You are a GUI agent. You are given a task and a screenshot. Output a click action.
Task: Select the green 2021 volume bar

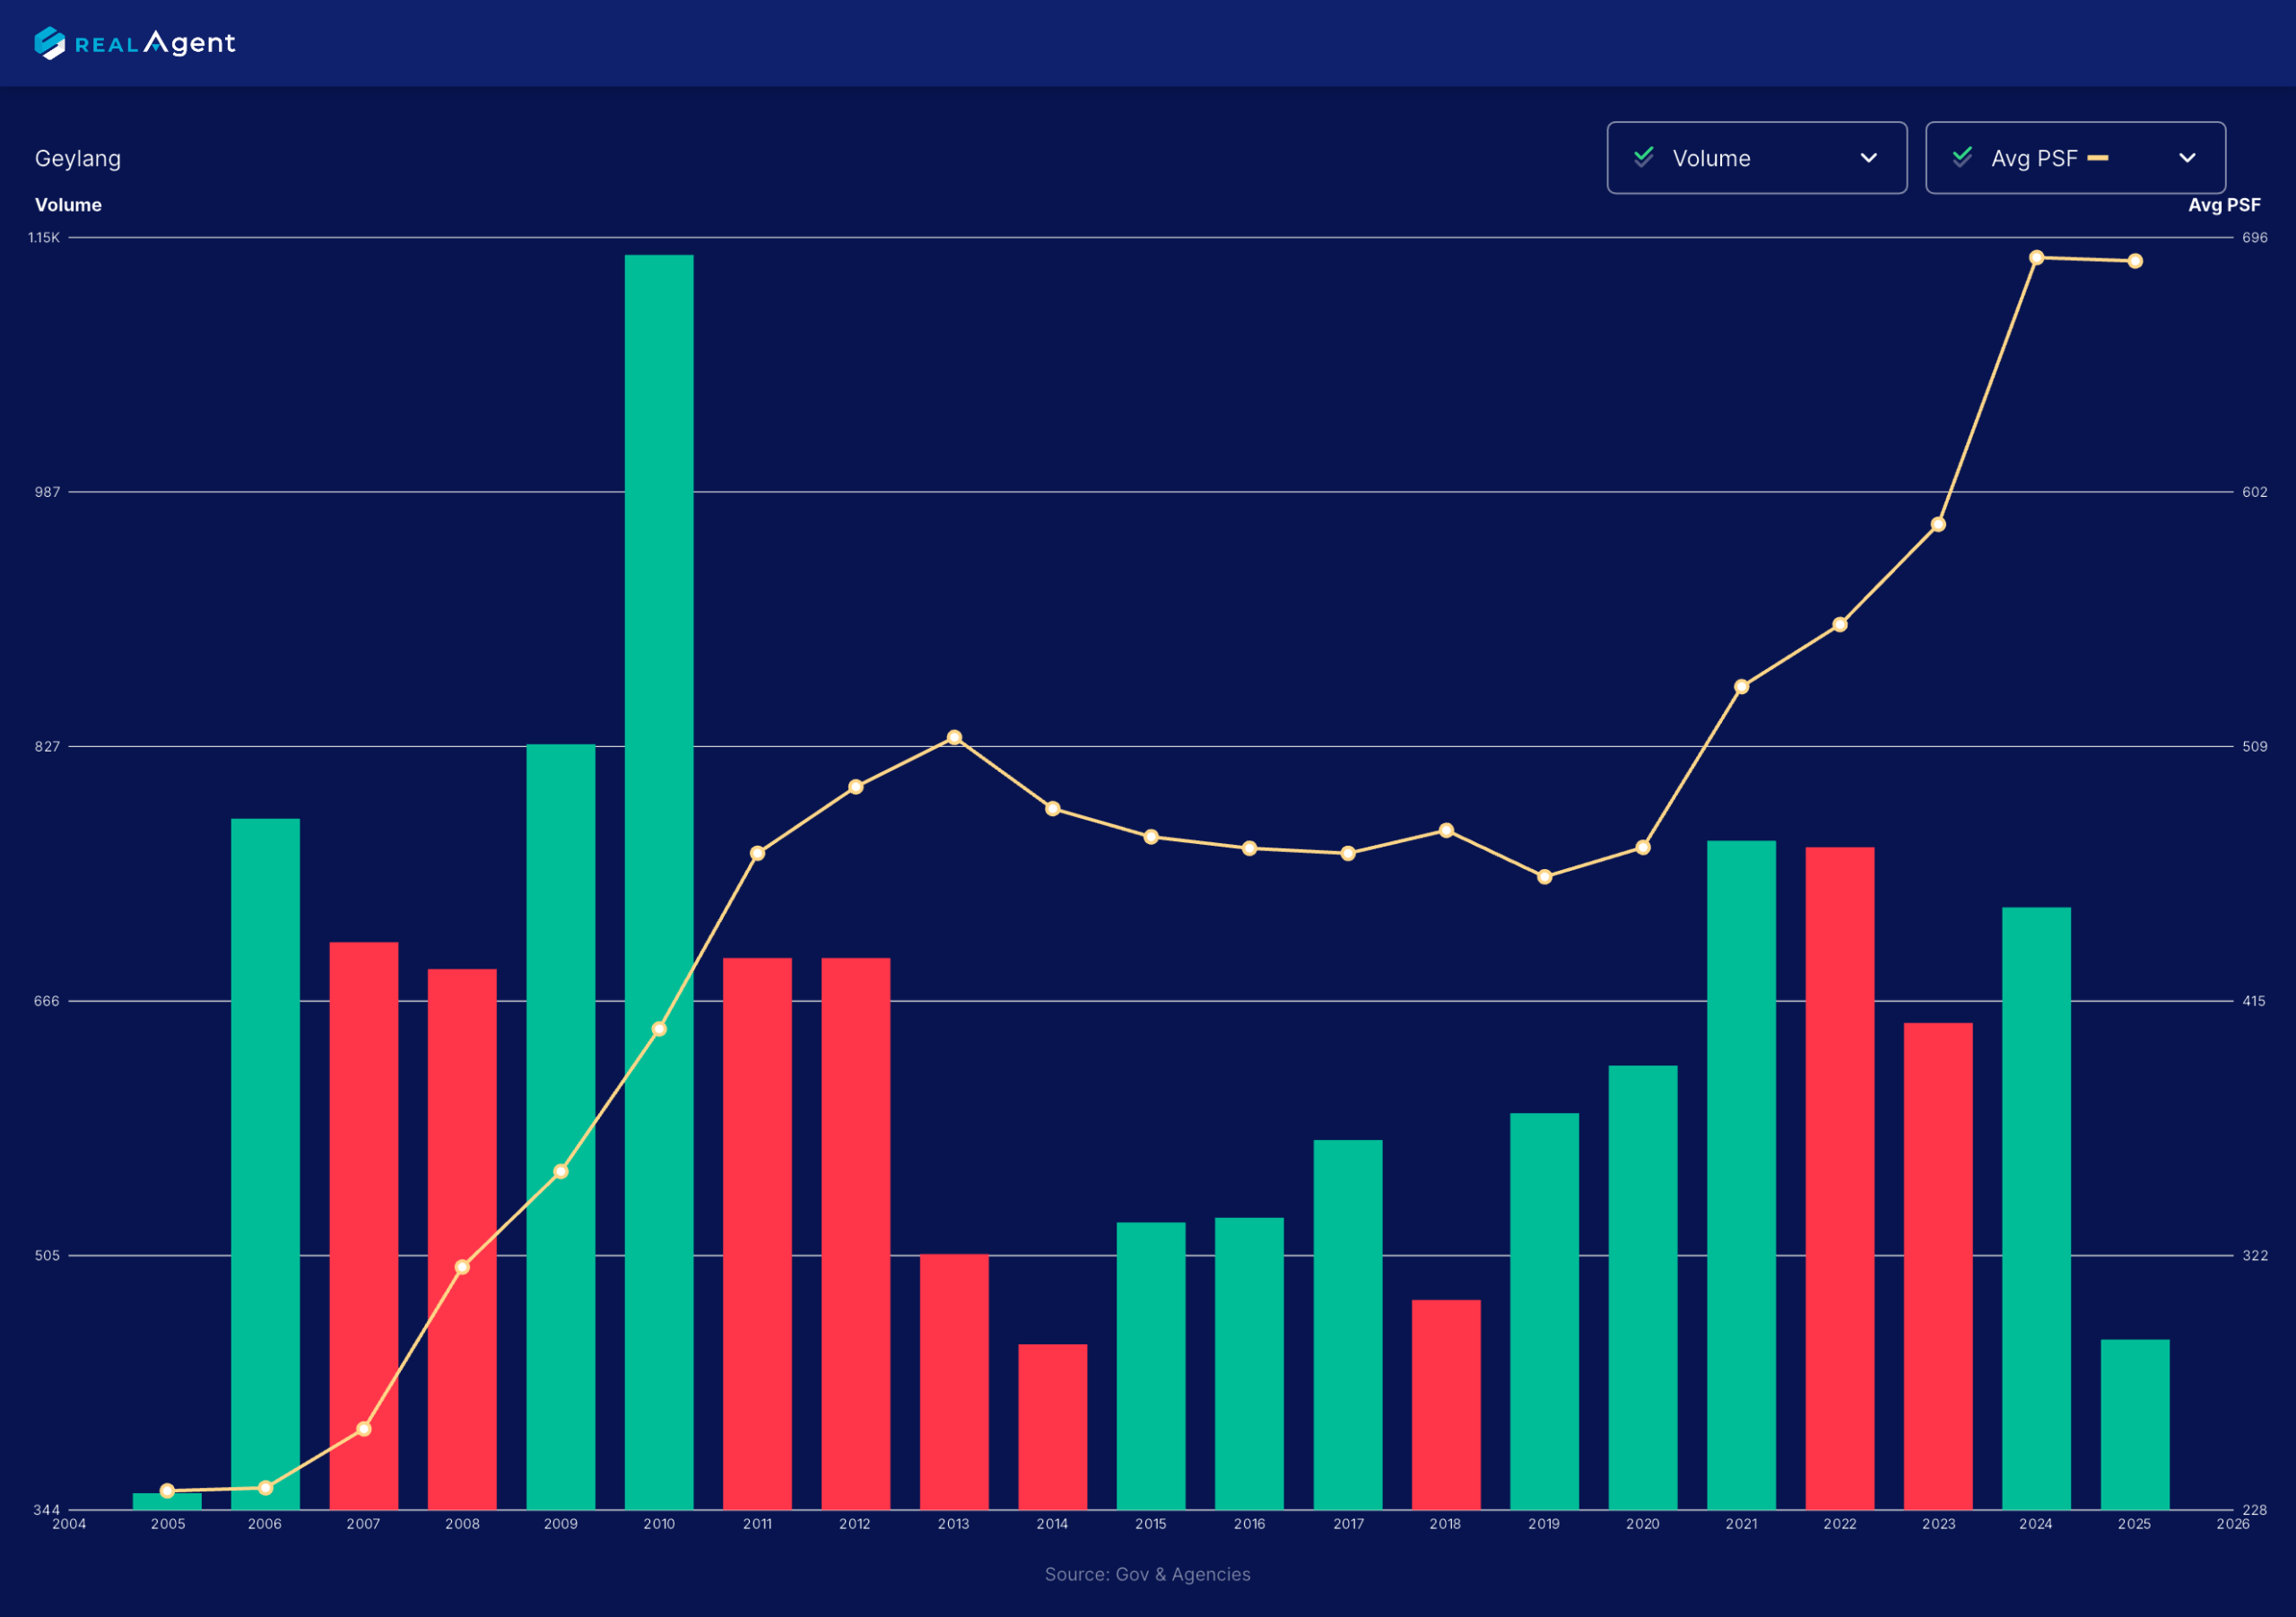pyautogui.click(x=1741, y=1175)
